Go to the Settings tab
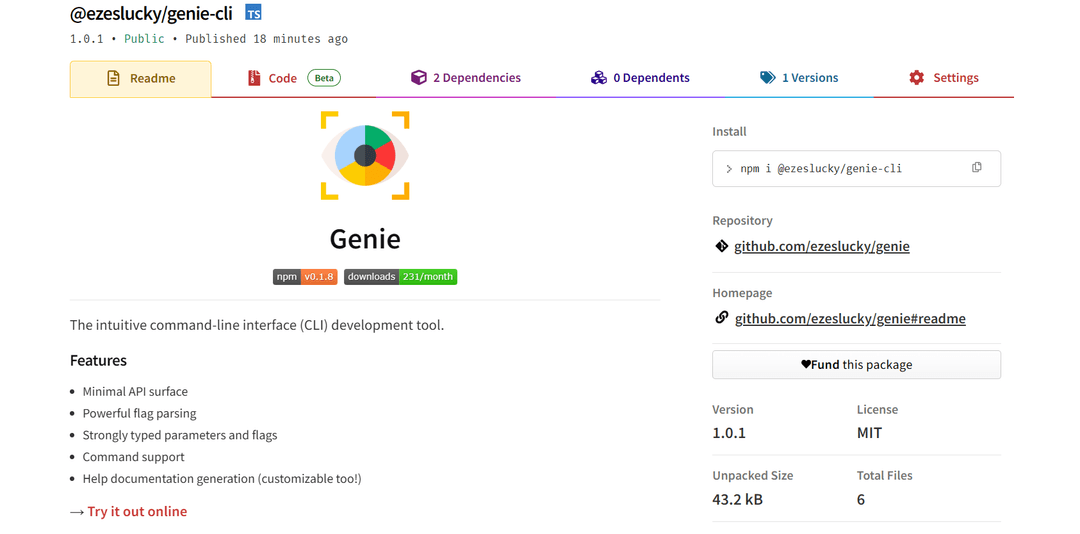1080x534 pixels. (944, 78)
